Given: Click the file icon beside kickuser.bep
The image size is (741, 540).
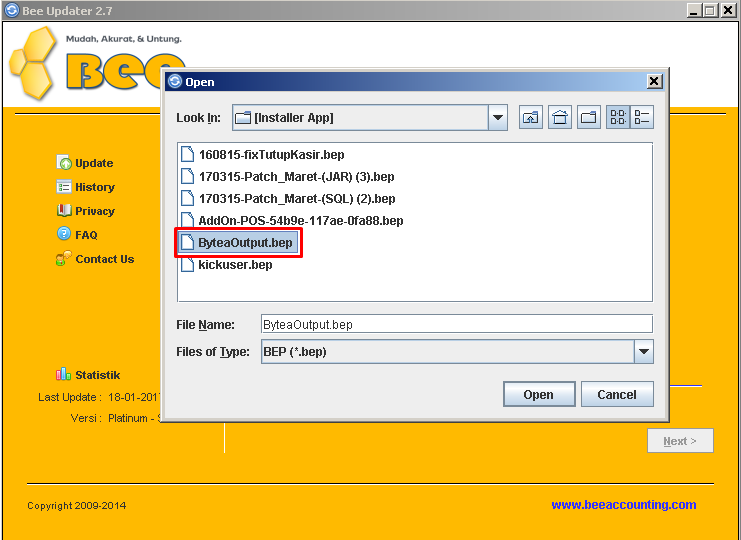Looking at the screenshot, I should (188, 265).
